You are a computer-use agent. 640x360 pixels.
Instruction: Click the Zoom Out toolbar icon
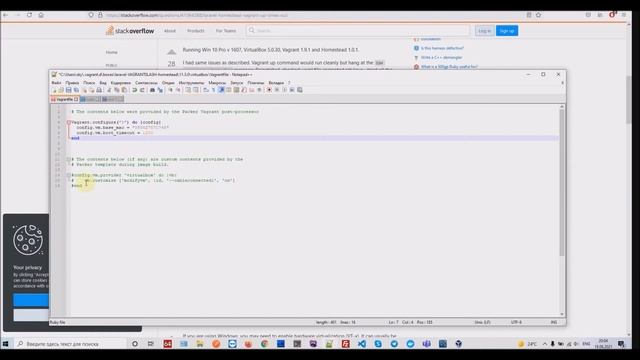178,90
